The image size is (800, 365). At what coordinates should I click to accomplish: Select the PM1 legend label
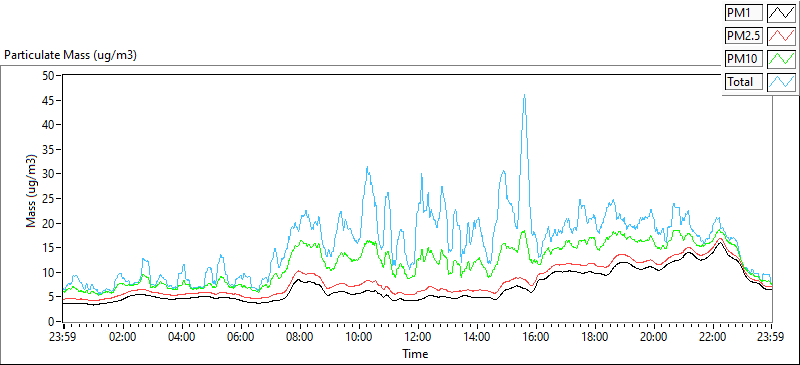point(743,12)
